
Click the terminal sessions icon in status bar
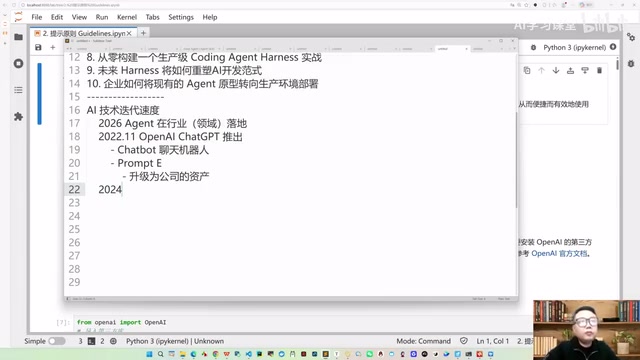tap(91, 341)
